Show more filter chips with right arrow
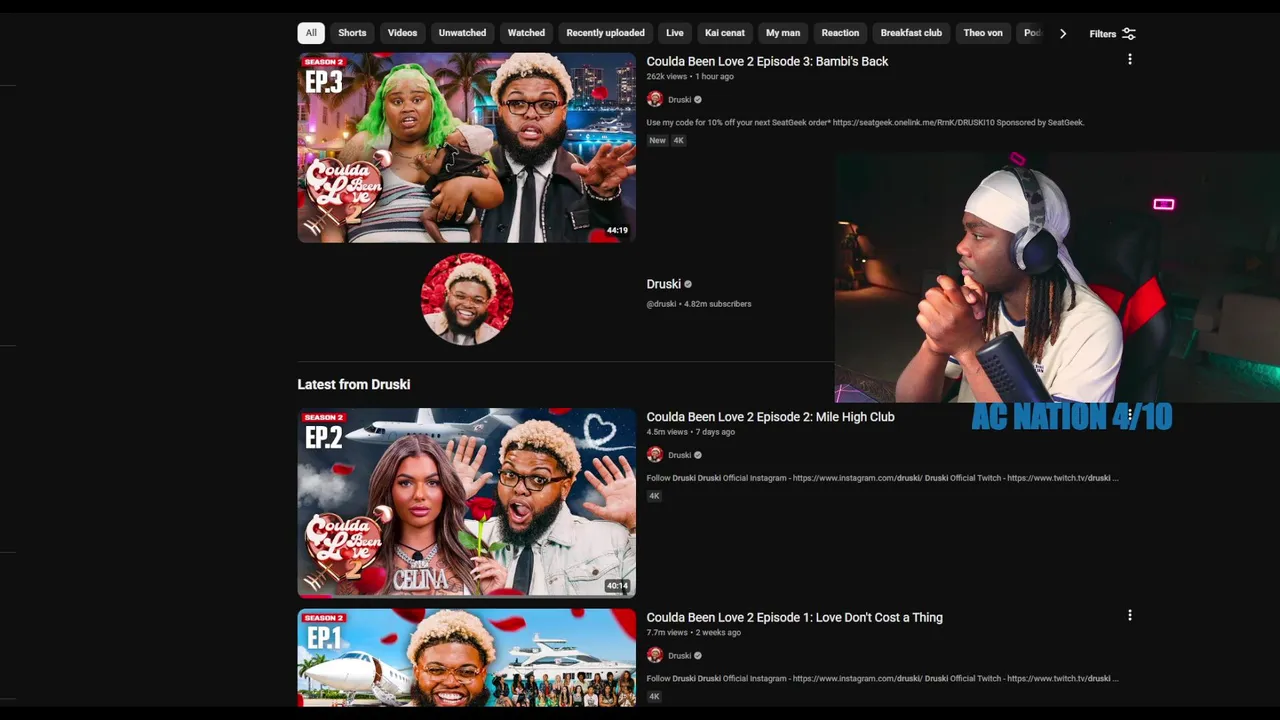 coord(1063,33)
